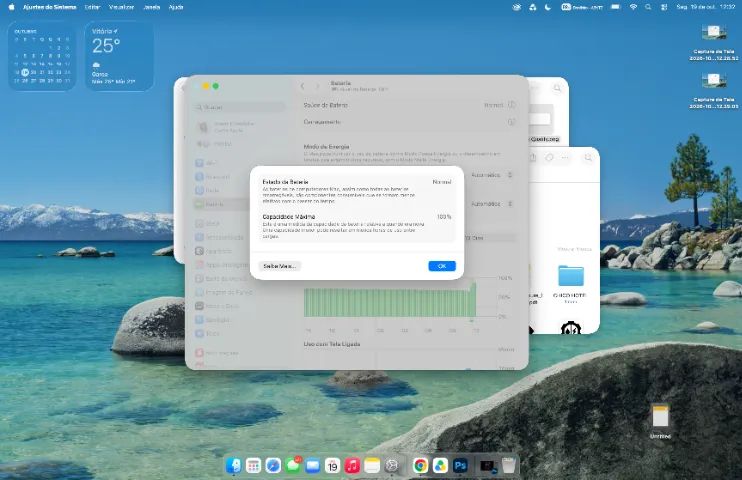The height and width of the screenshot is (480, 742).
Task: Open the BR keyboard input source menu
Action: [x=582, y=7]
